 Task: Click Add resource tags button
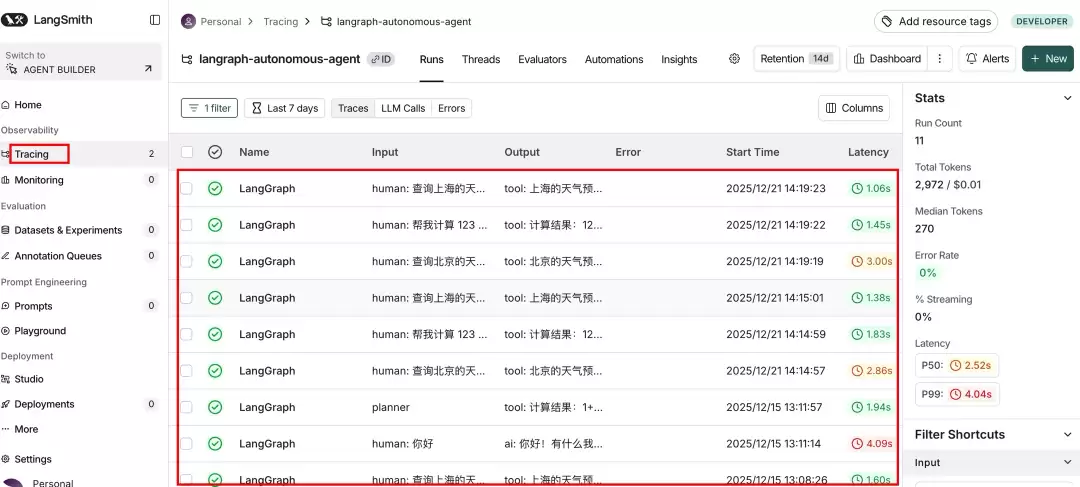tap(936, 21)
